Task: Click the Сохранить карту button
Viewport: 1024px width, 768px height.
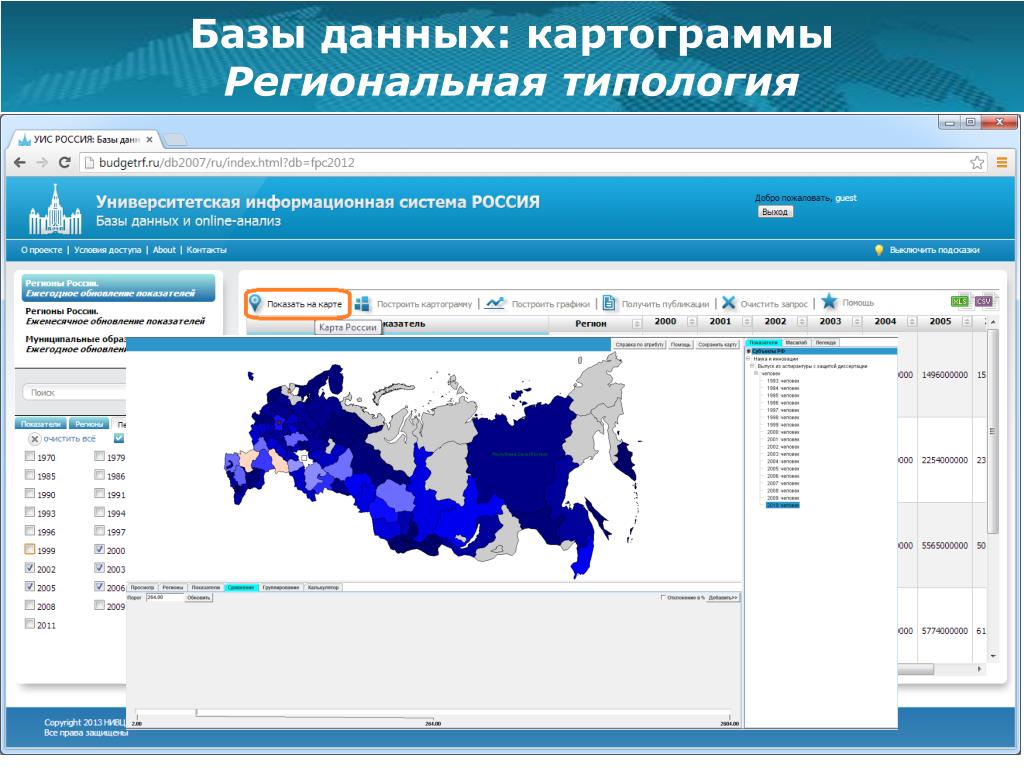Action: pyautogui.click(x=717, y=344)
